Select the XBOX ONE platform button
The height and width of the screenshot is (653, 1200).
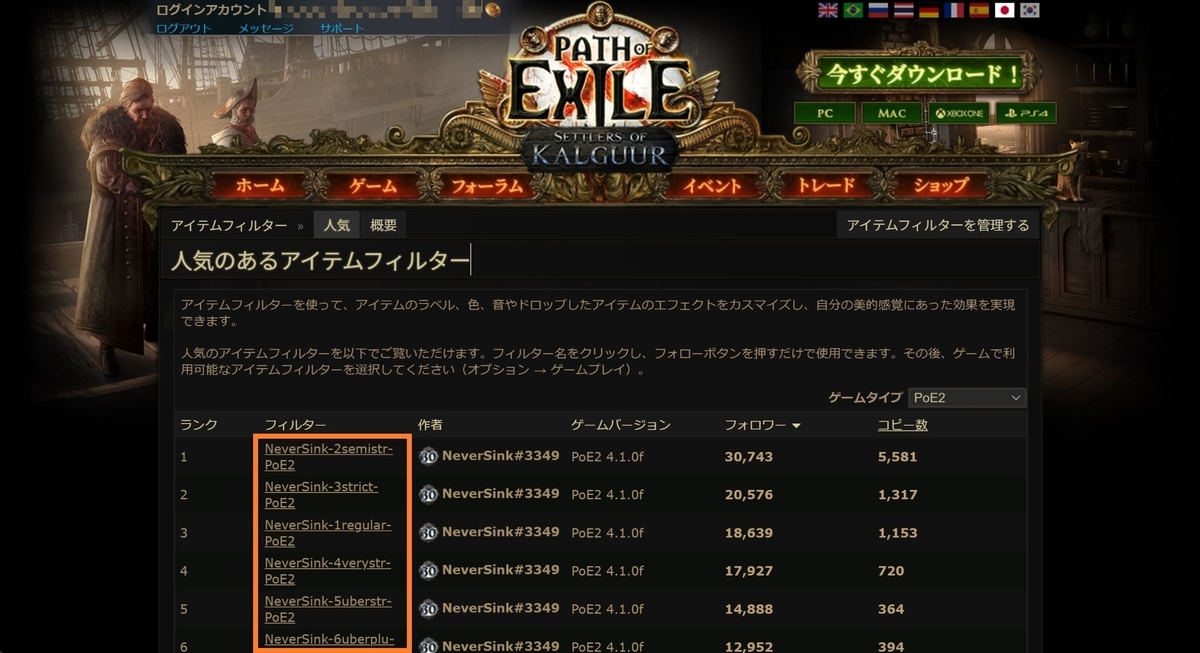point(960,113)
